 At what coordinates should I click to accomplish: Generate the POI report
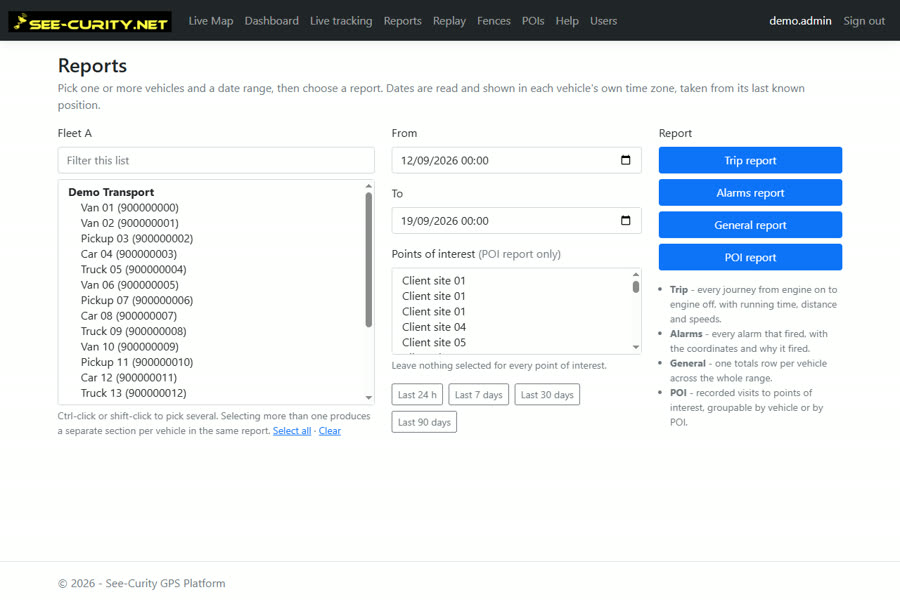point(750,257)
